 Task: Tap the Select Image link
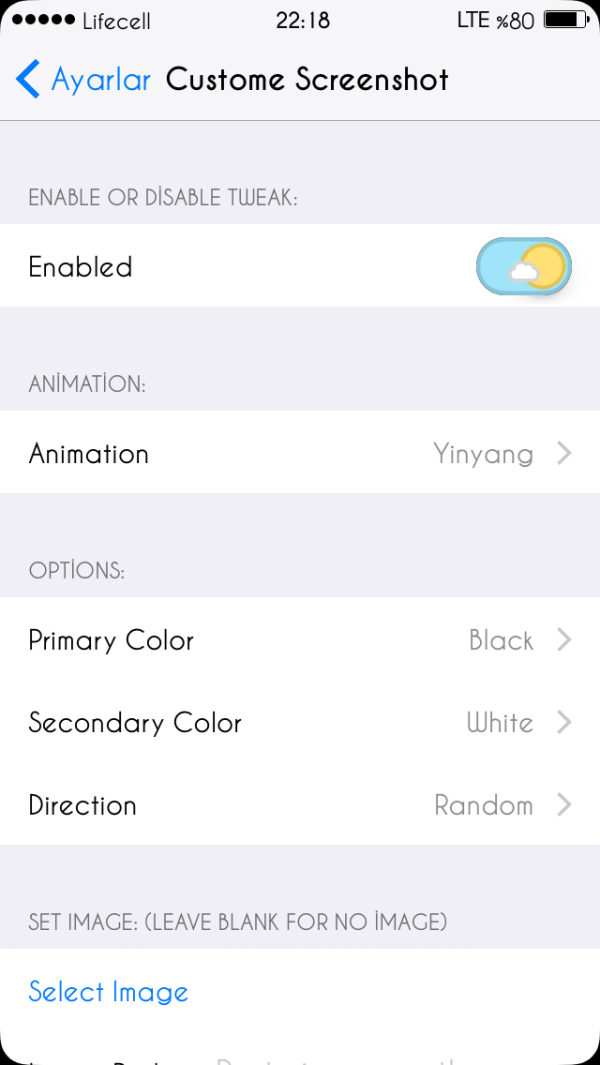[108, 992]
